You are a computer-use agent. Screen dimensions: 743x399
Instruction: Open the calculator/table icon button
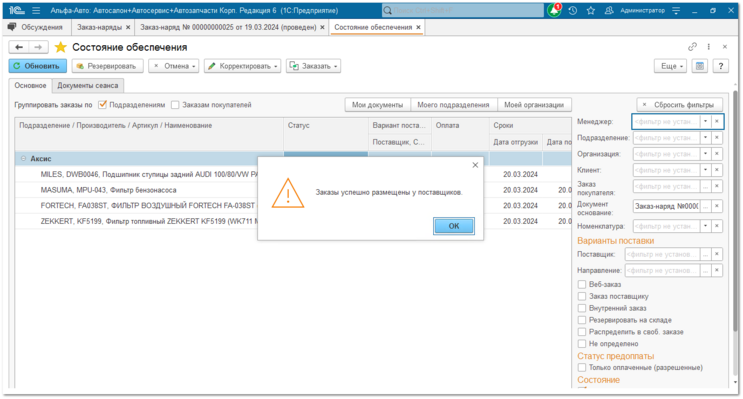coord(700,66)
